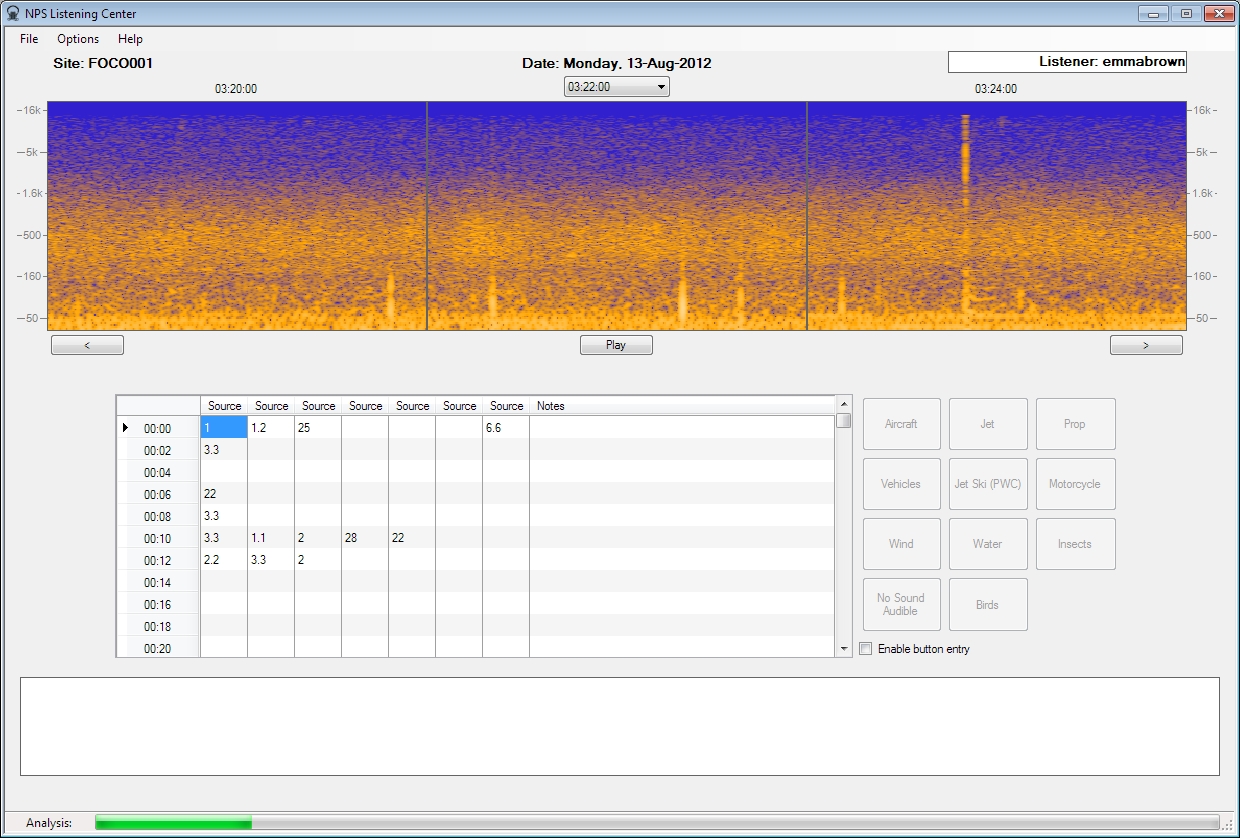
Task: Click the Jet Ski (PWC) button
Action: (x=987, y=484)
